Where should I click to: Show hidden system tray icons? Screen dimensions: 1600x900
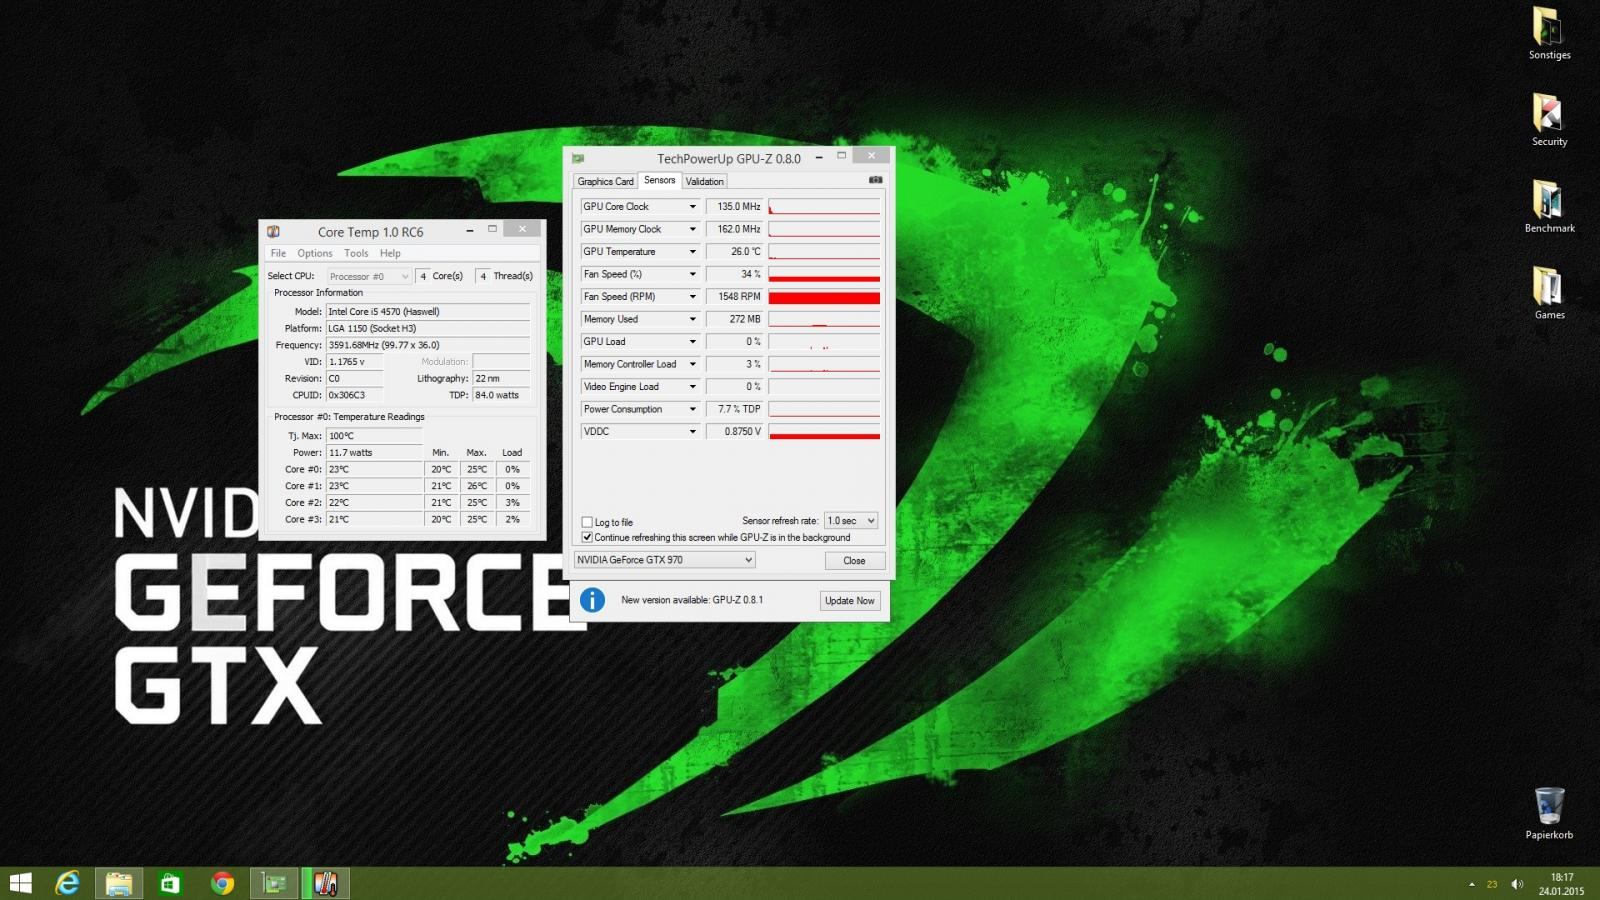1471,884
